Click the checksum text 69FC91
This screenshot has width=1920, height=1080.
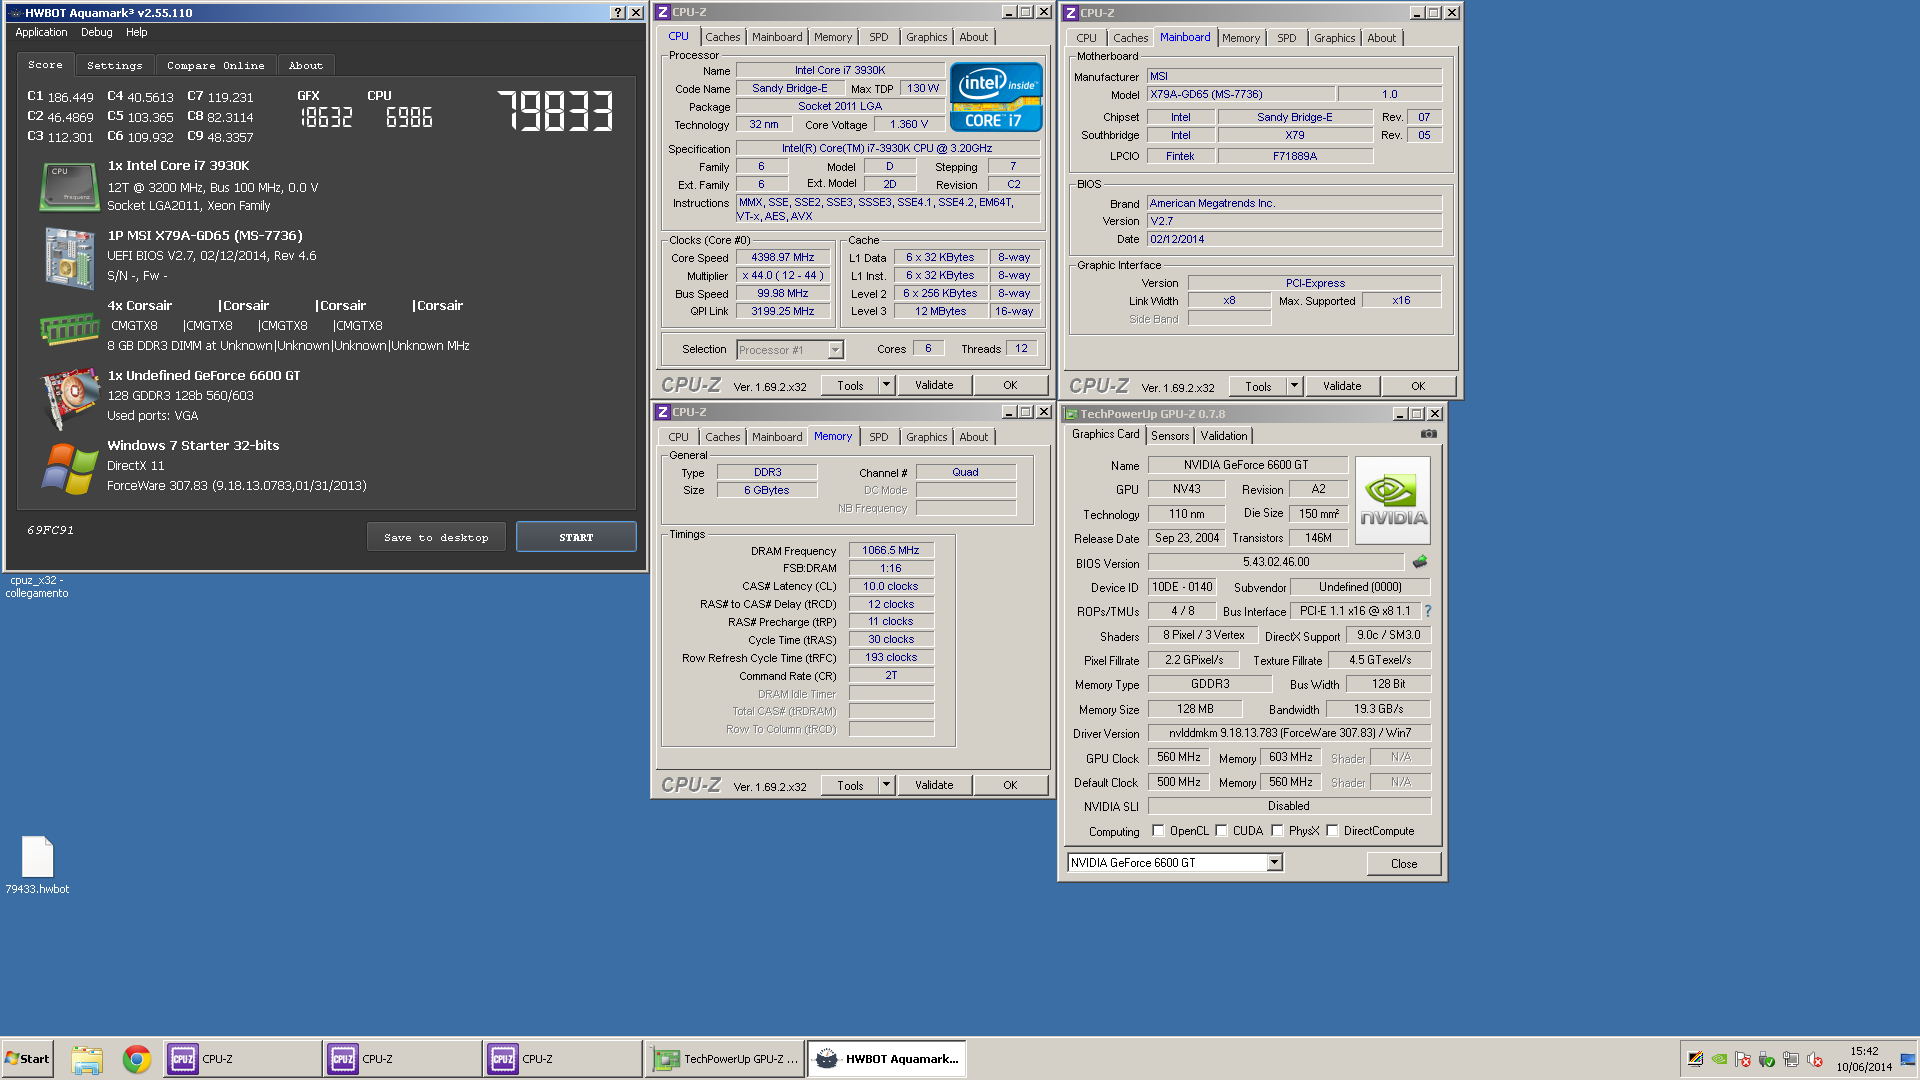point(50,530)
